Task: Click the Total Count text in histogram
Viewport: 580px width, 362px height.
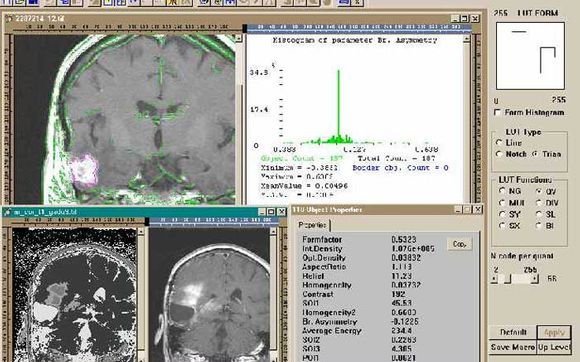Action: pyautogui.click(x=397, y=158)
